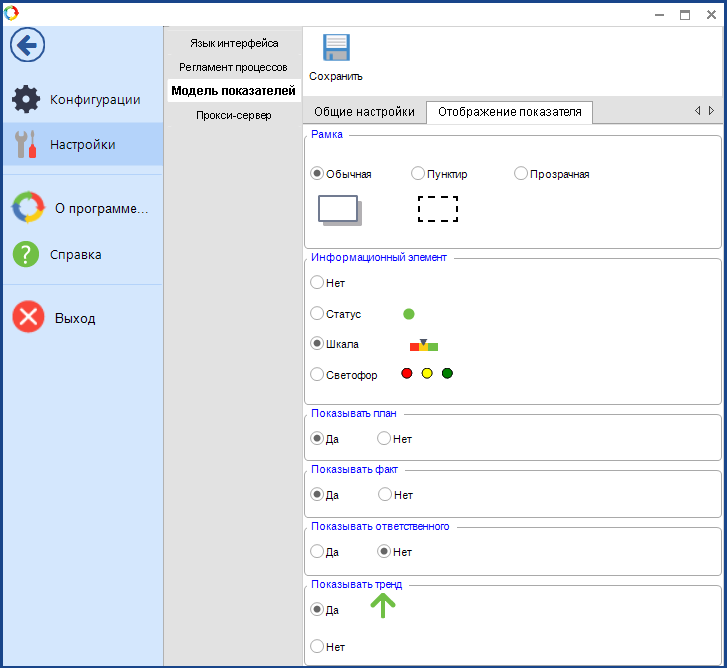Click the green trend arrow icon
The image size is (727, 668).
(383, 605)
